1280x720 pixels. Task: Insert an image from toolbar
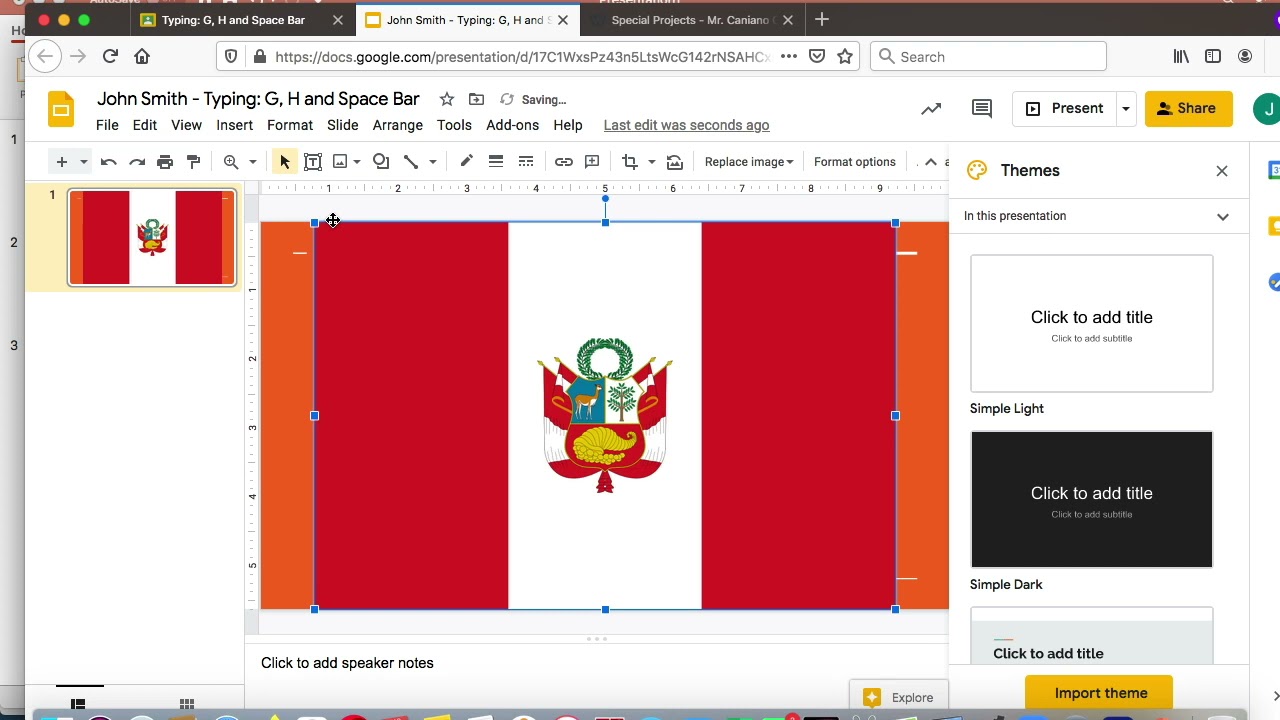click(x=340, y=162)
